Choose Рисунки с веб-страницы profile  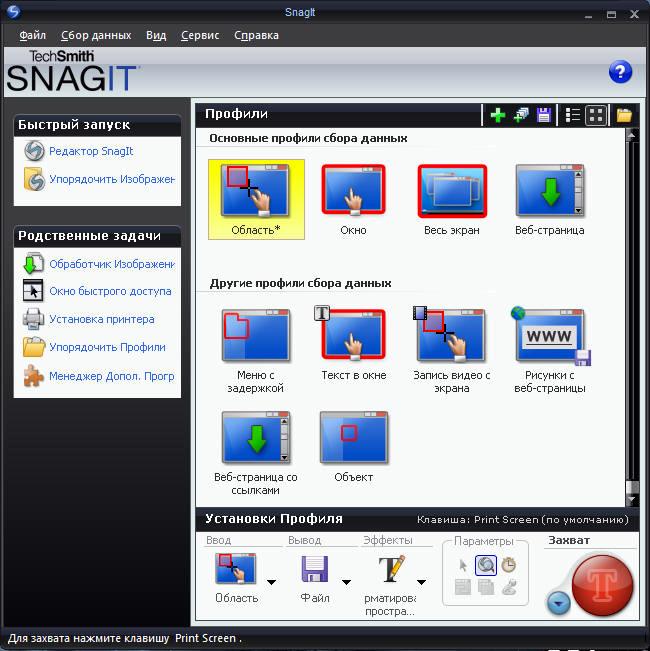[550, 351]
